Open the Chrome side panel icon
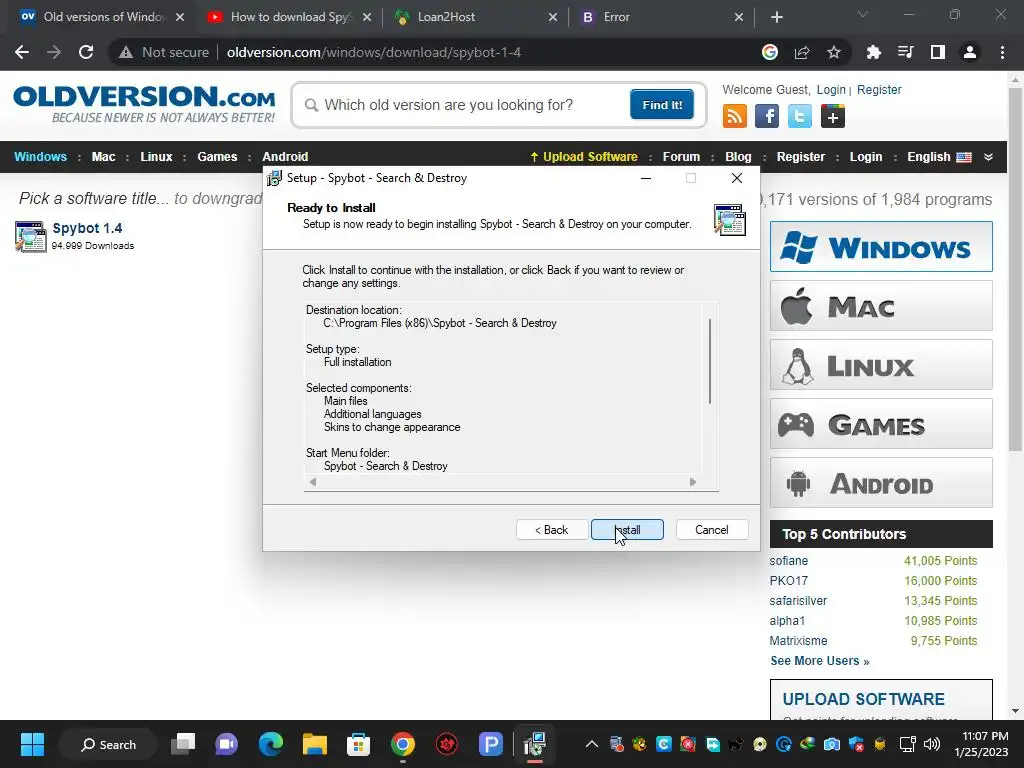This screenshot has height=768, width=1024. [x=938, y=52]
